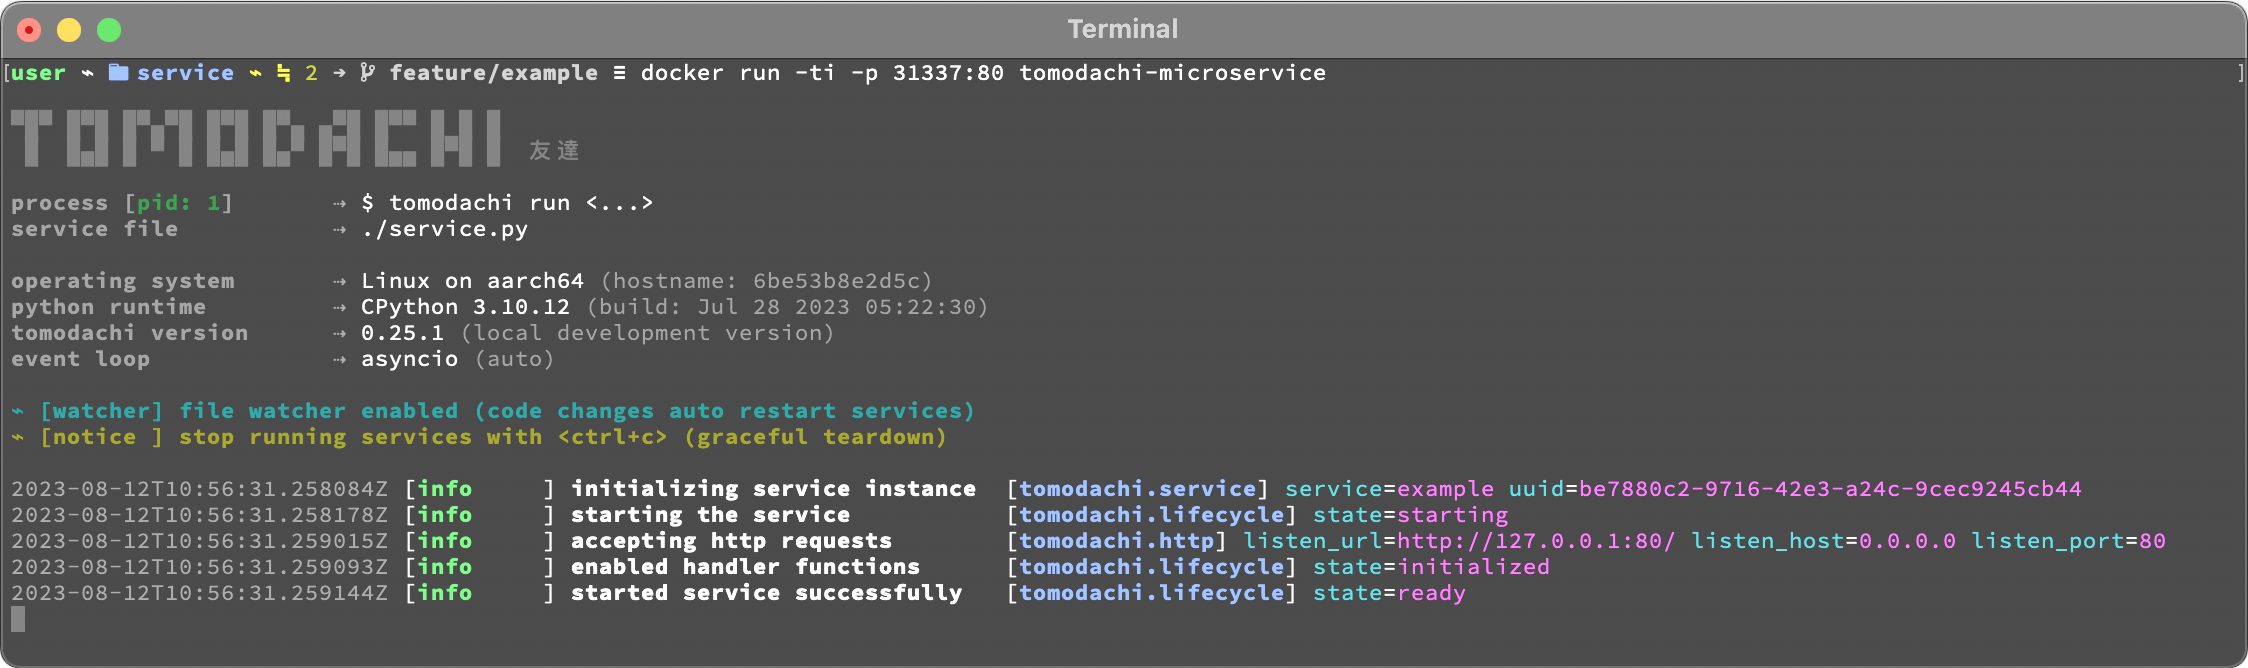This screenshot has width=2248, height=668.
Task: Click the 'listen_port=80' field
Action: point(2068,541)
